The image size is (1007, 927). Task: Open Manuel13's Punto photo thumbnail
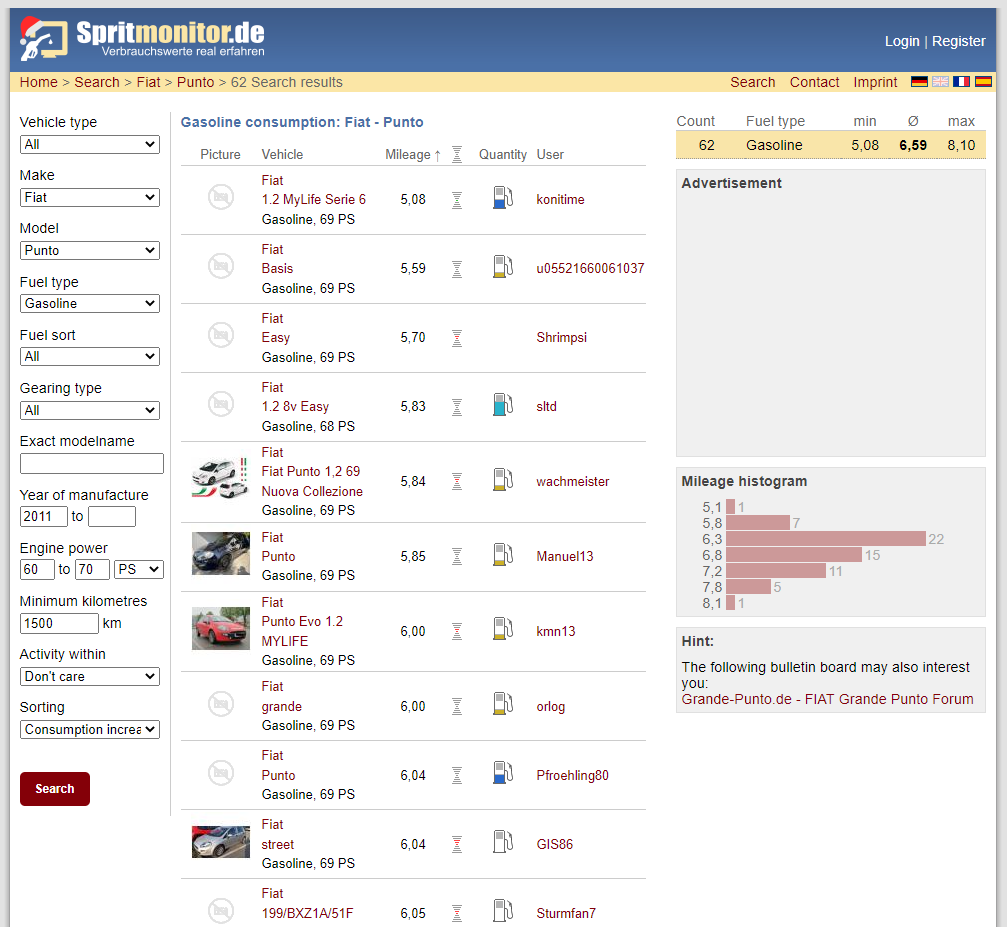tap(220, 553)
